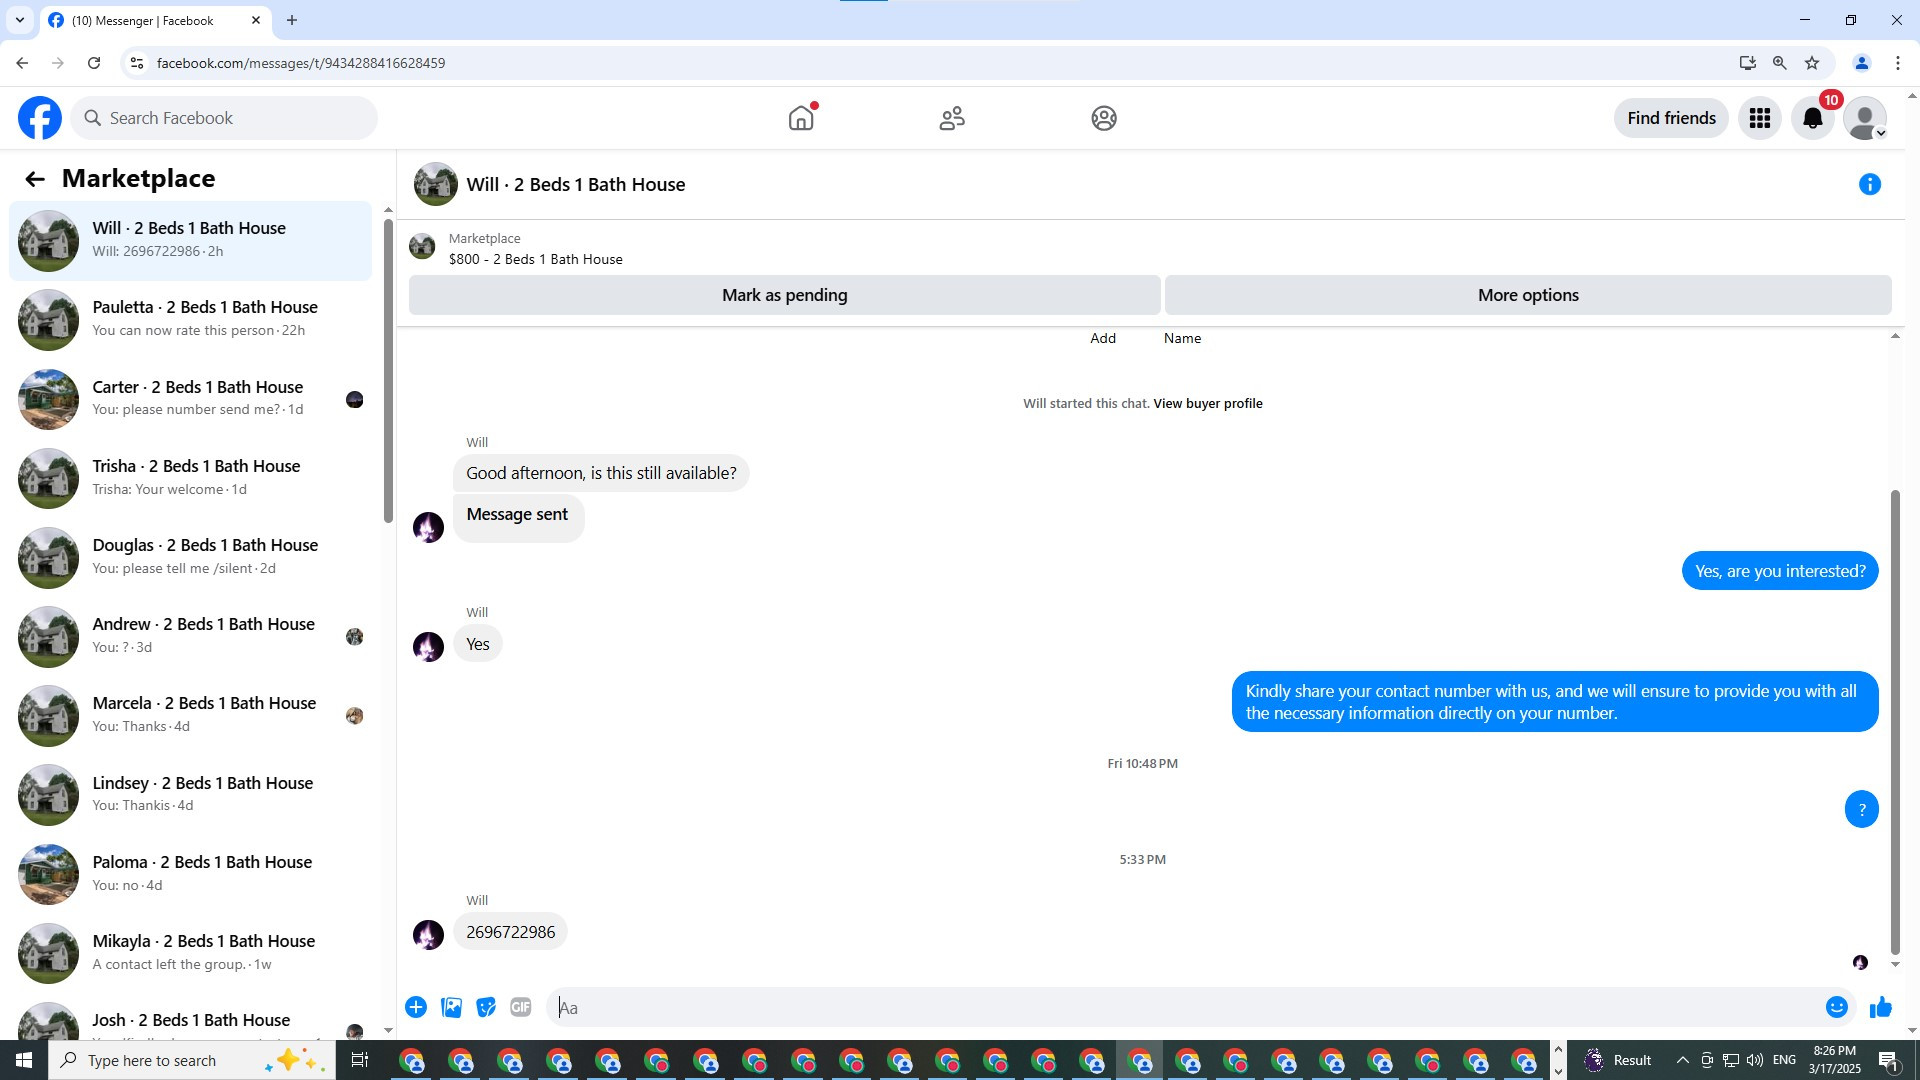Open Marcela conversation
This screenshot has height=1080, width=1920.
click(190, 715)
